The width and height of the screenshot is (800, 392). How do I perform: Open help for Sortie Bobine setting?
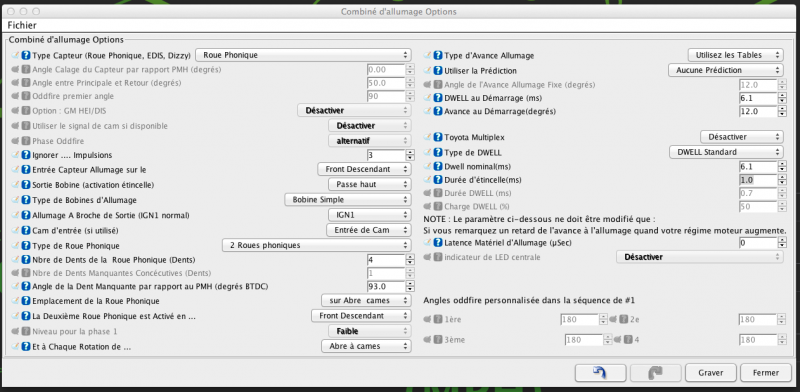pyautogui.click(x=27, y=185)
